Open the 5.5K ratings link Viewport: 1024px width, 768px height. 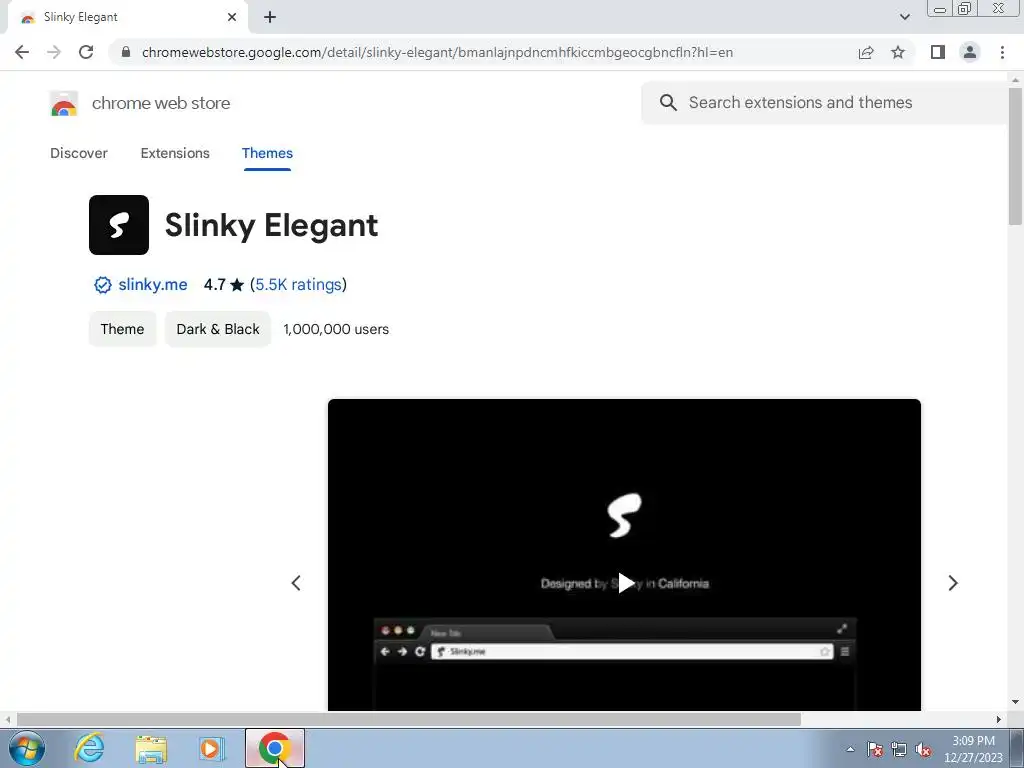[298, 285]
